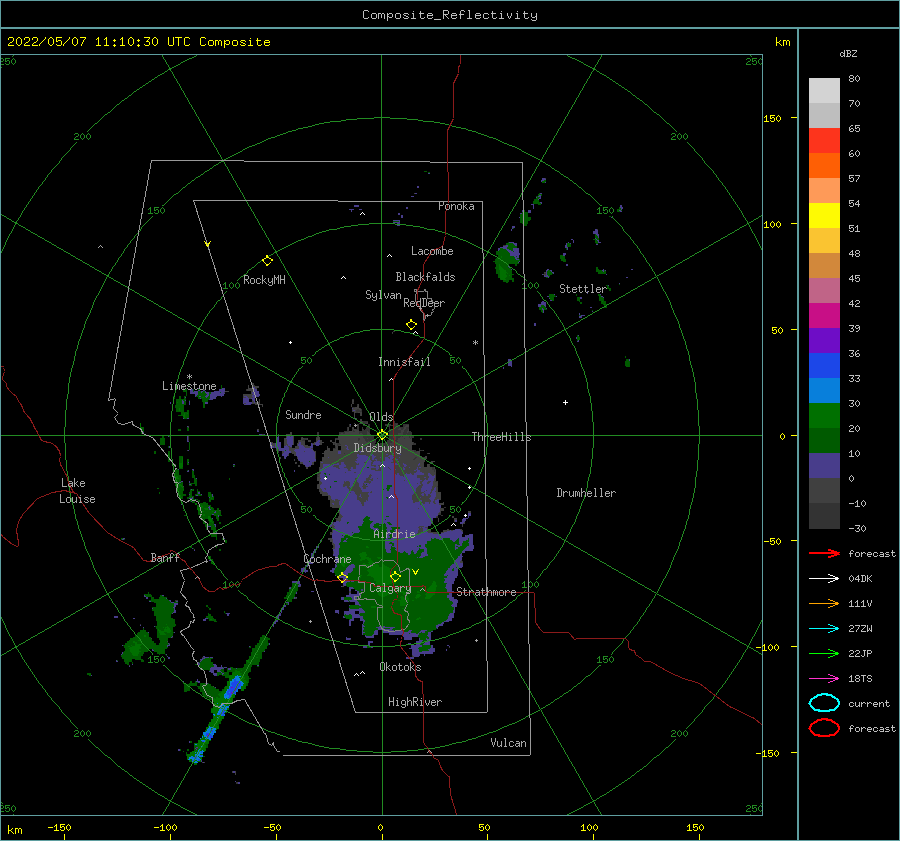Viewport: 900px width, 841px height.
Task: Click the asterisk marker east of Innisfail
Action: click(x=475, y=343)
